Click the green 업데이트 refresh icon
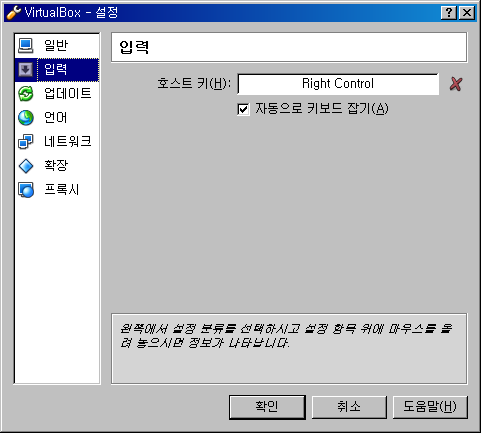The height and width of the screenshot is (433, 481). [x=26, y=94]
